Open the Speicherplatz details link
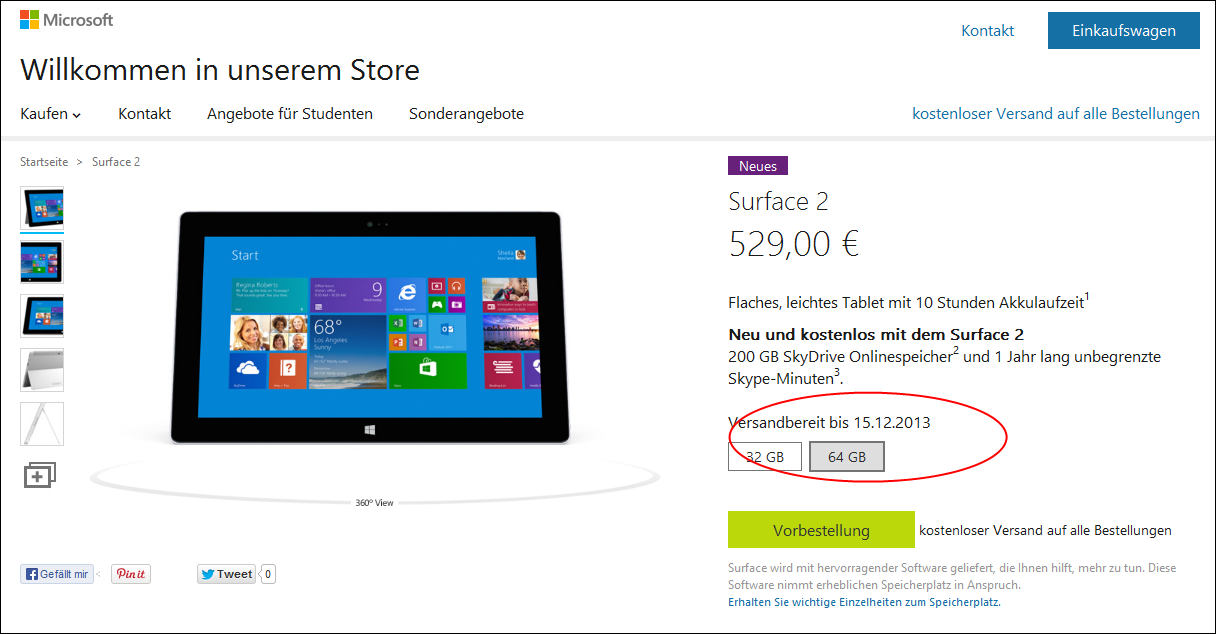 864,602
